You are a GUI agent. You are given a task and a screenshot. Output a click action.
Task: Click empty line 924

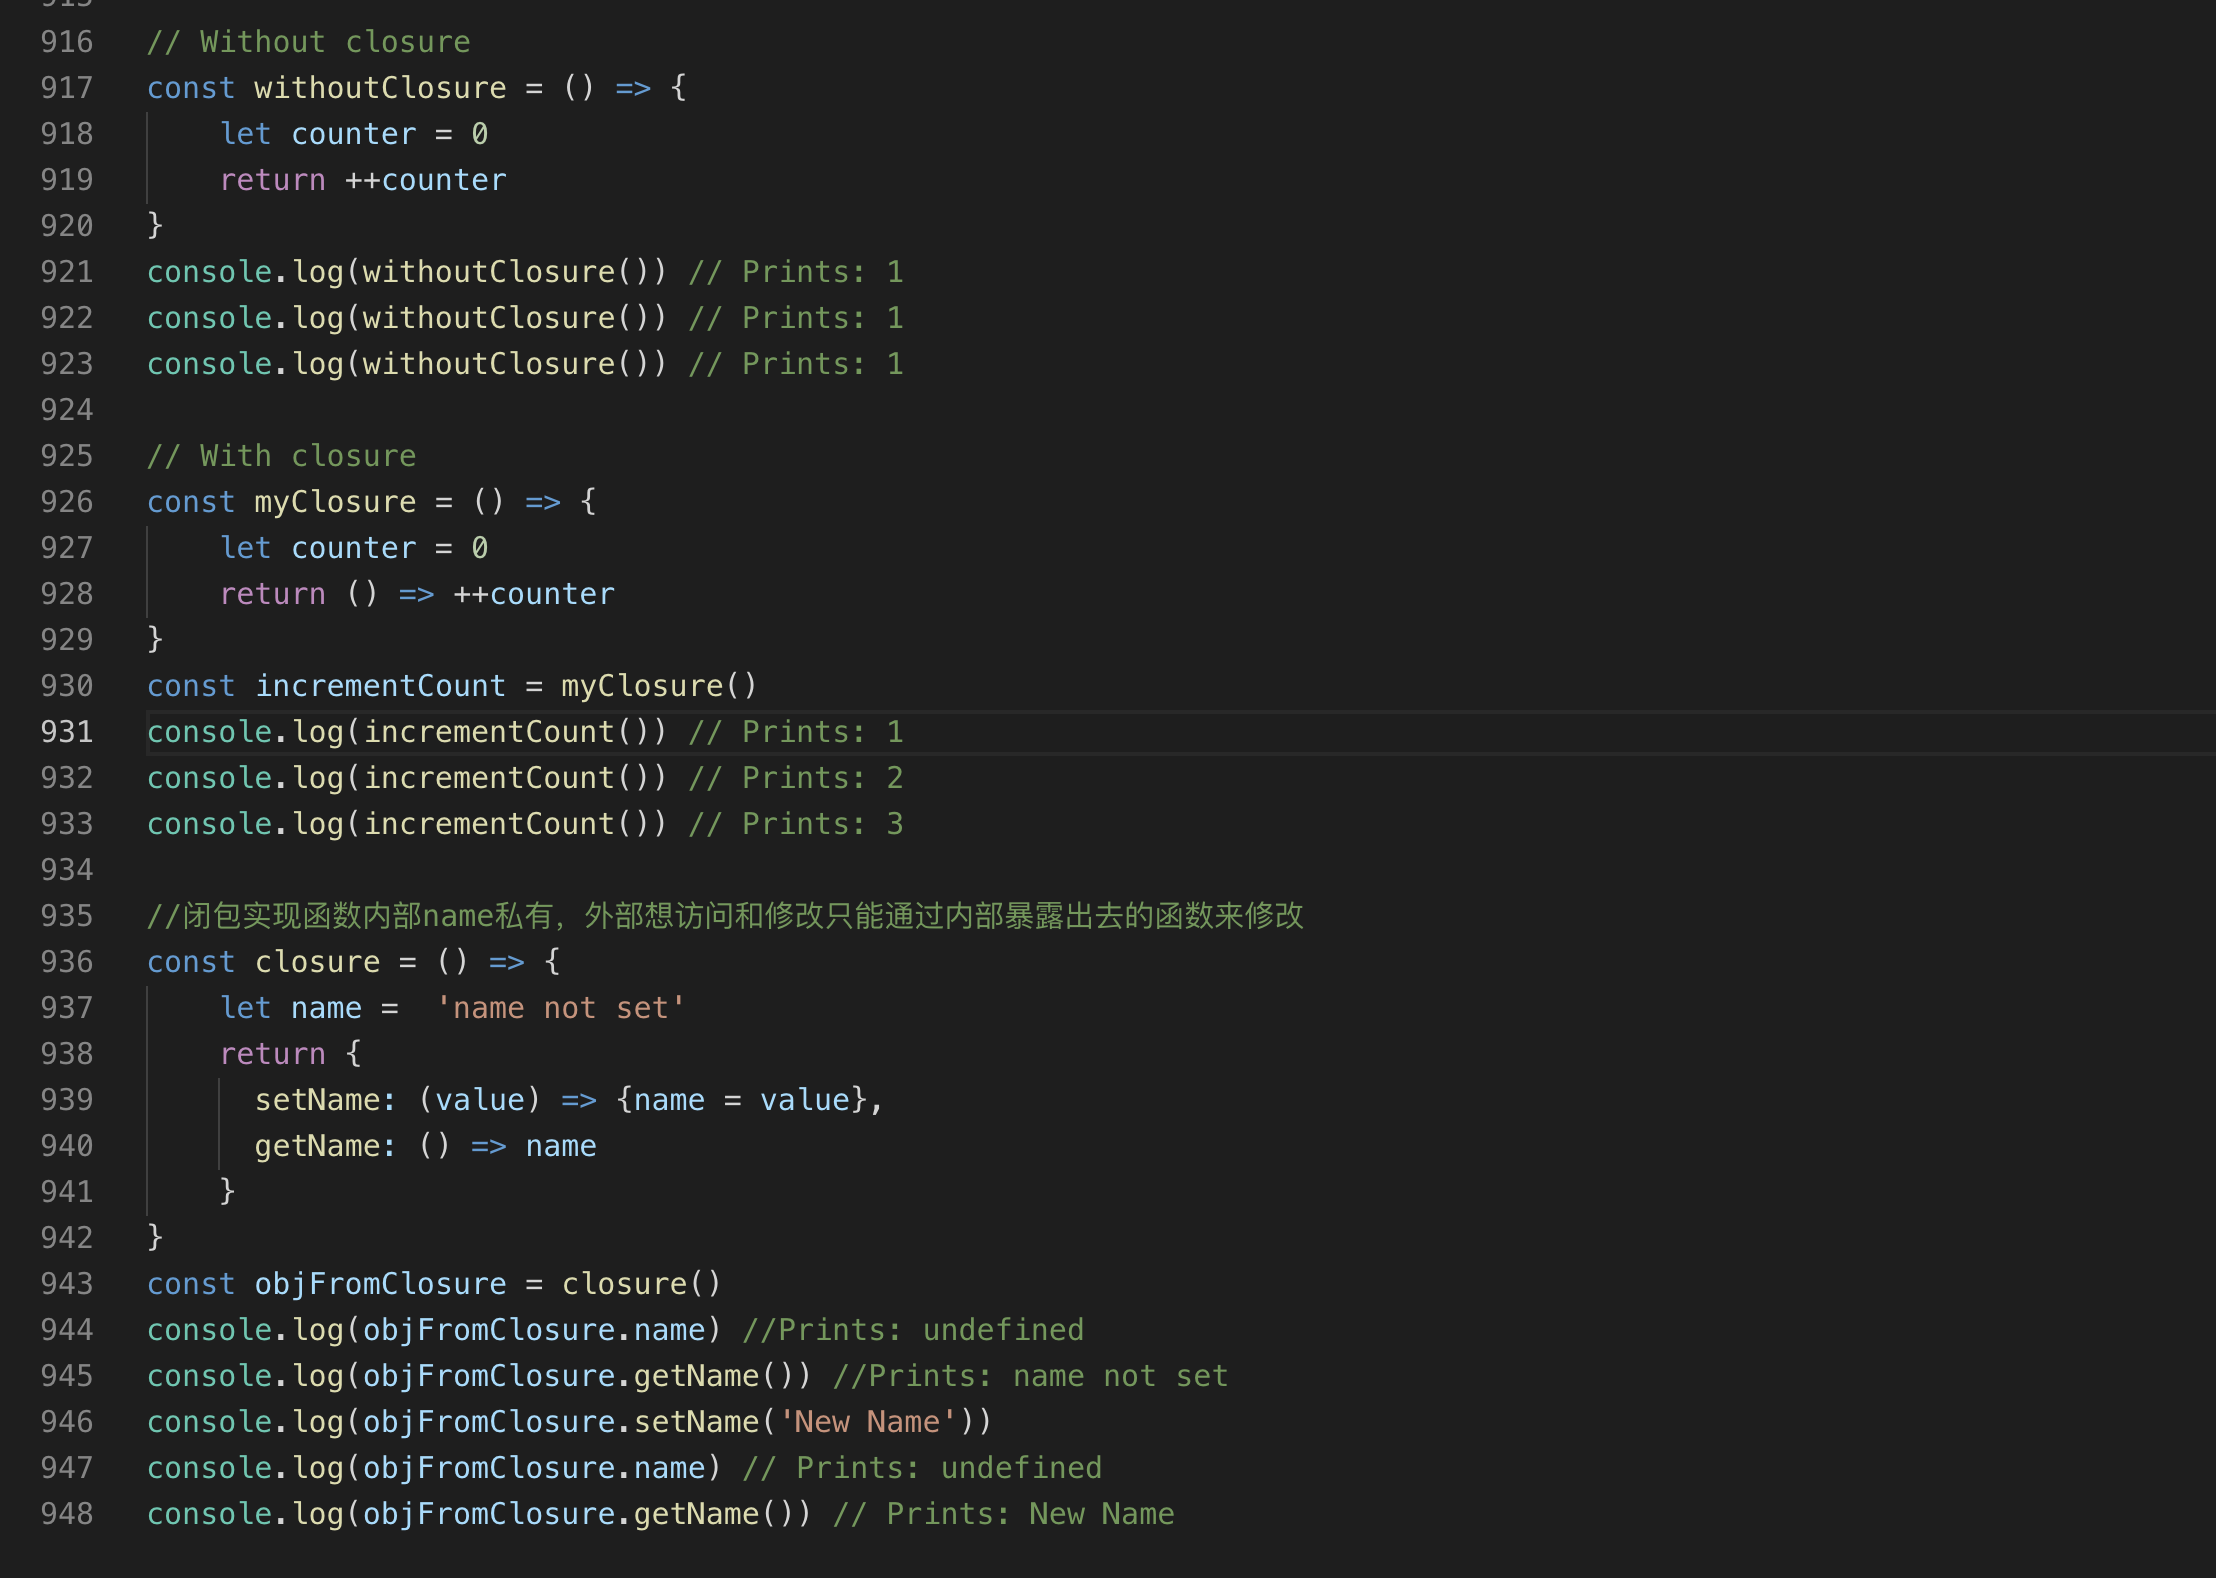pos(400,410)
